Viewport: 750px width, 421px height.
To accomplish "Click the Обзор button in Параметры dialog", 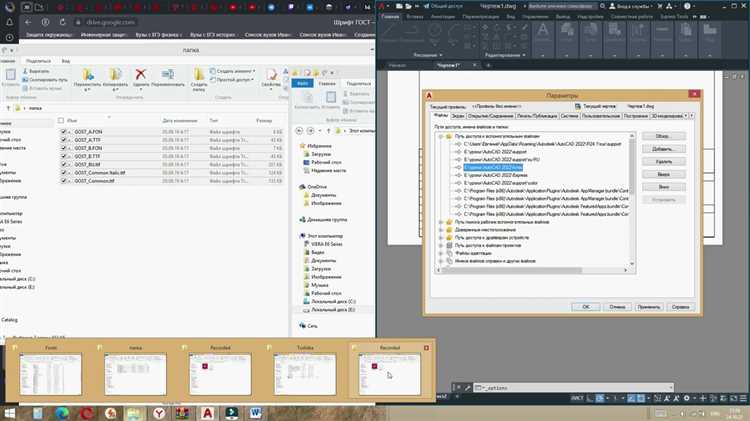I will (x=662, y=135).
